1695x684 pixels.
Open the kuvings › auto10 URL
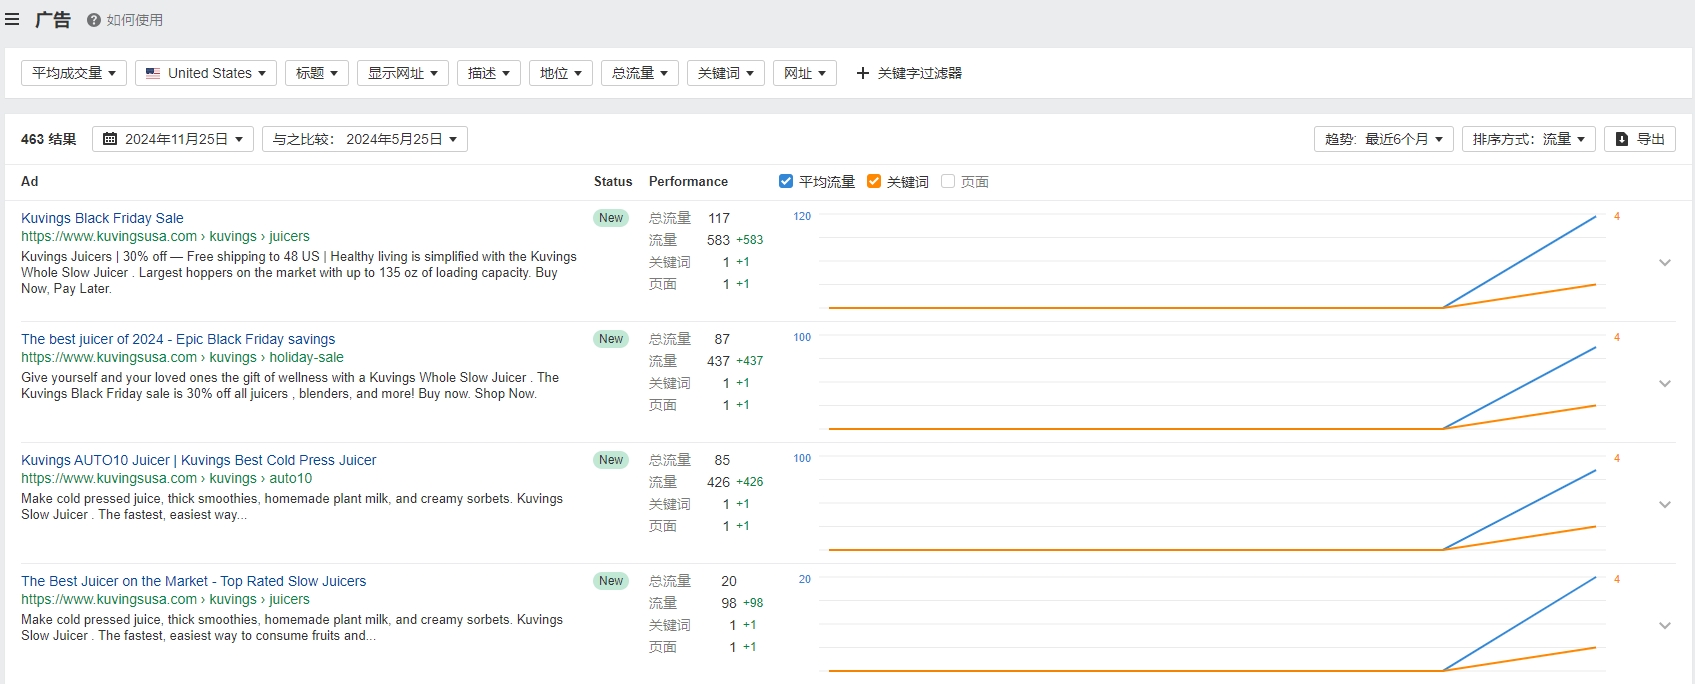(x=167, y=478)
